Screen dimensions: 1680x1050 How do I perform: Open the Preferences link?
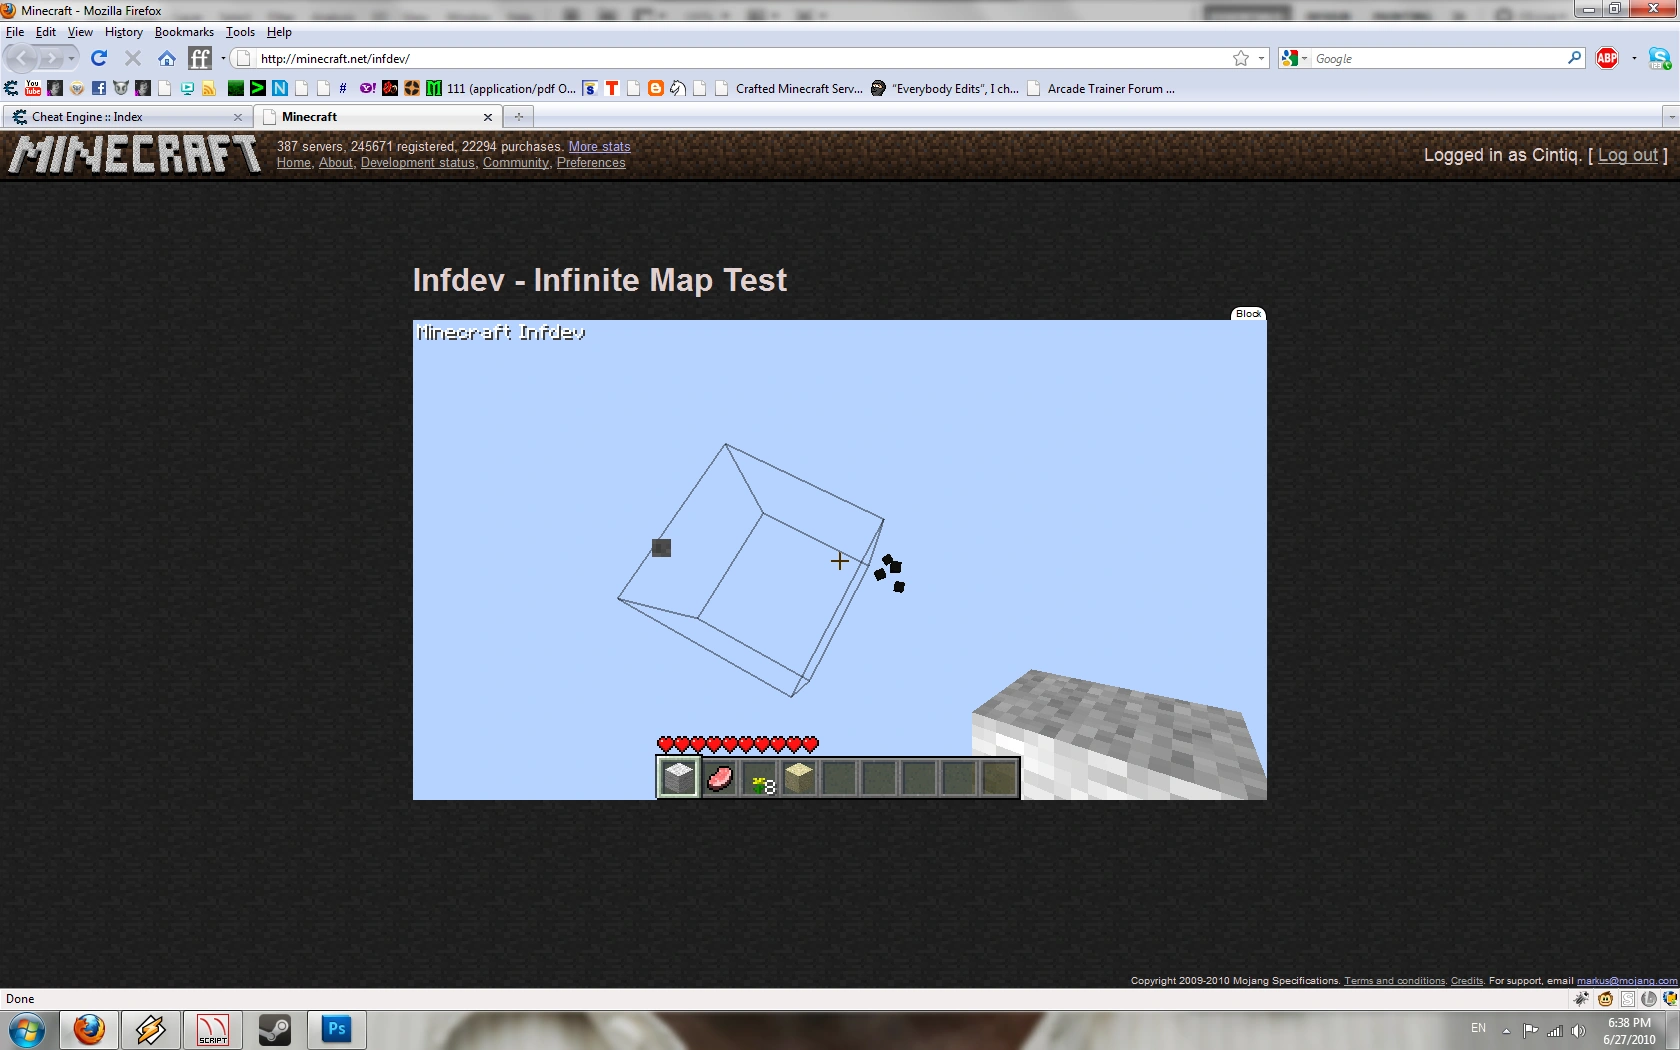pyautogui.click(x=591, y=163)
